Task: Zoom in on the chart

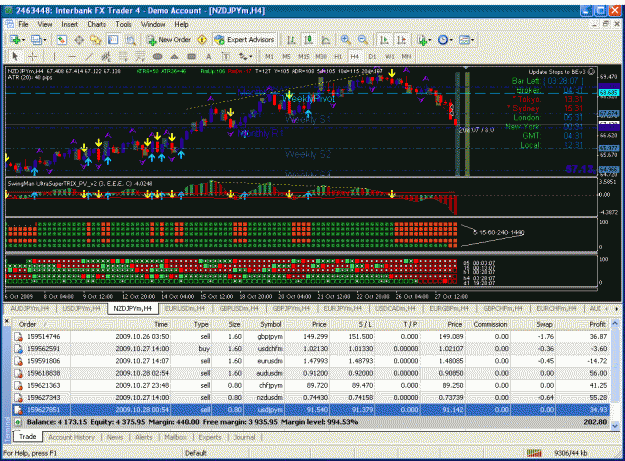Action: coord(346,40)
